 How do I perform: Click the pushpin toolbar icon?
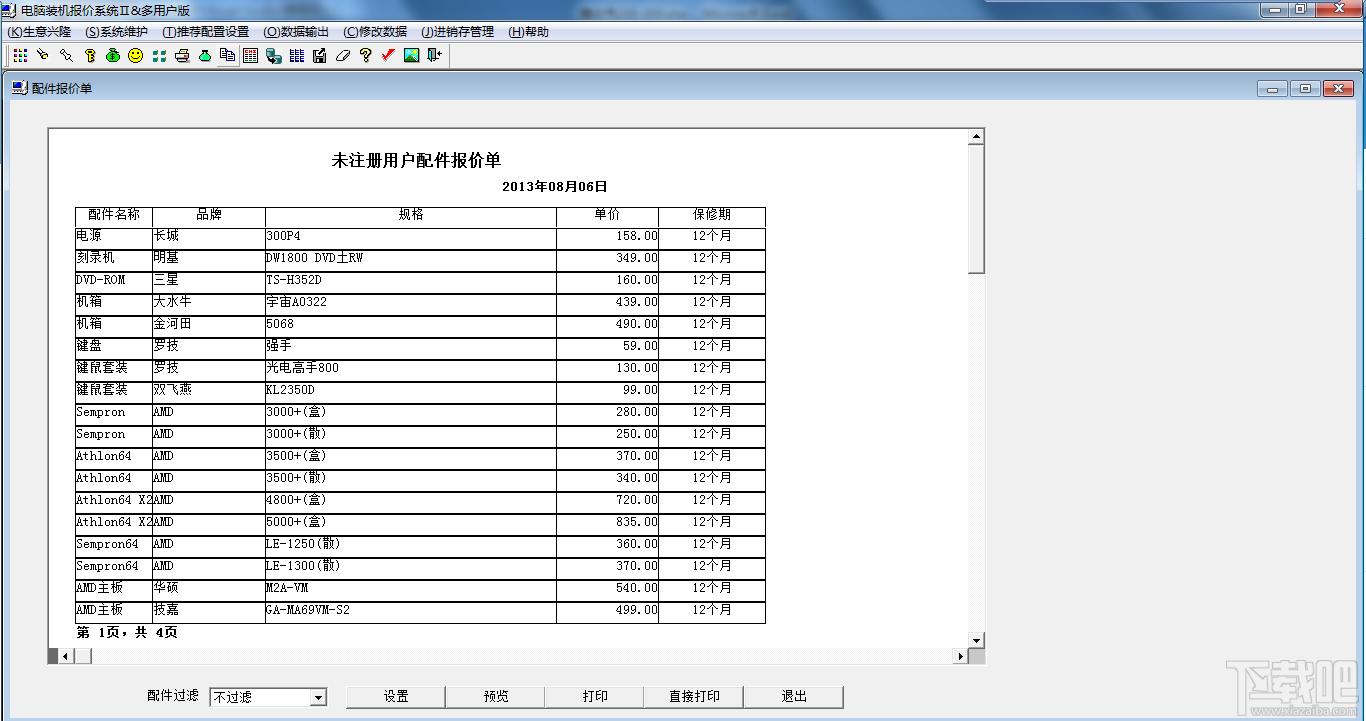coord(66,56)
